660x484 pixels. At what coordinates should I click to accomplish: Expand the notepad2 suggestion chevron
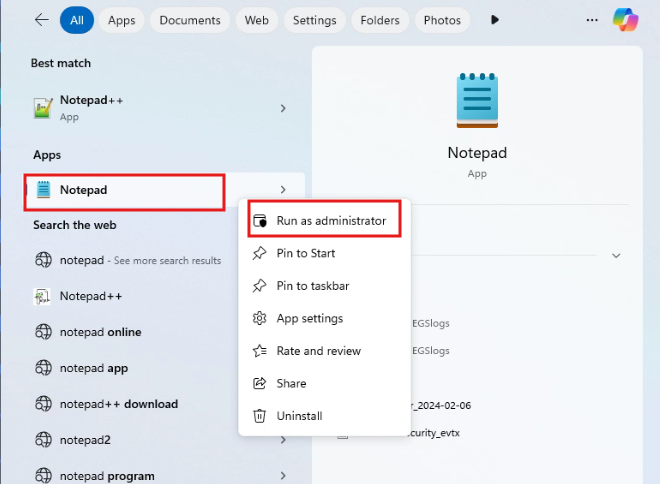283,440
